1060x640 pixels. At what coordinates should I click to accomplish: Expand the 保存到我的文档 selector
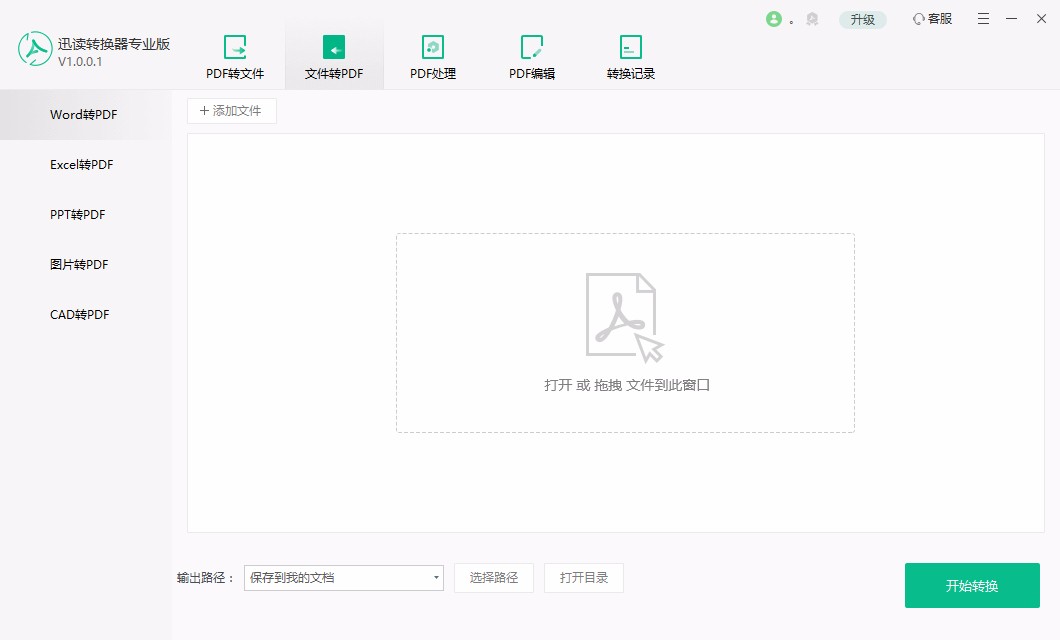pyautogui.click(x=343, y=577)
